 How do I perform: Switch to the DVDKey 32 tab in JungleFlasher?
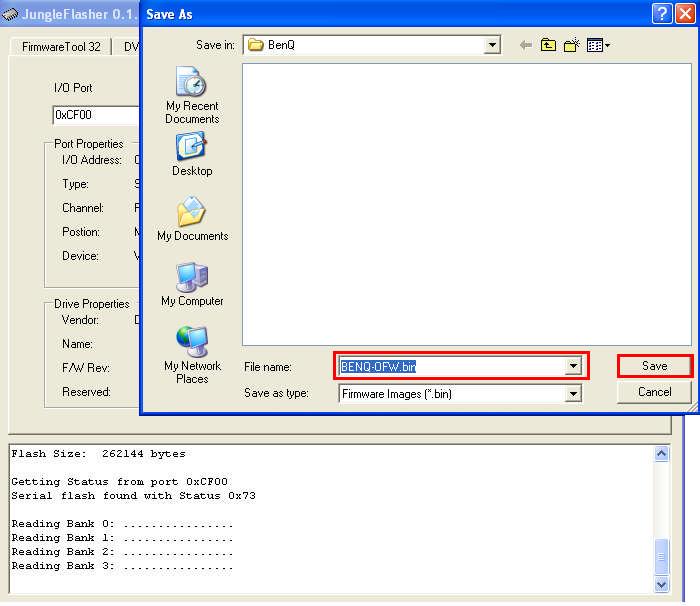127,46
